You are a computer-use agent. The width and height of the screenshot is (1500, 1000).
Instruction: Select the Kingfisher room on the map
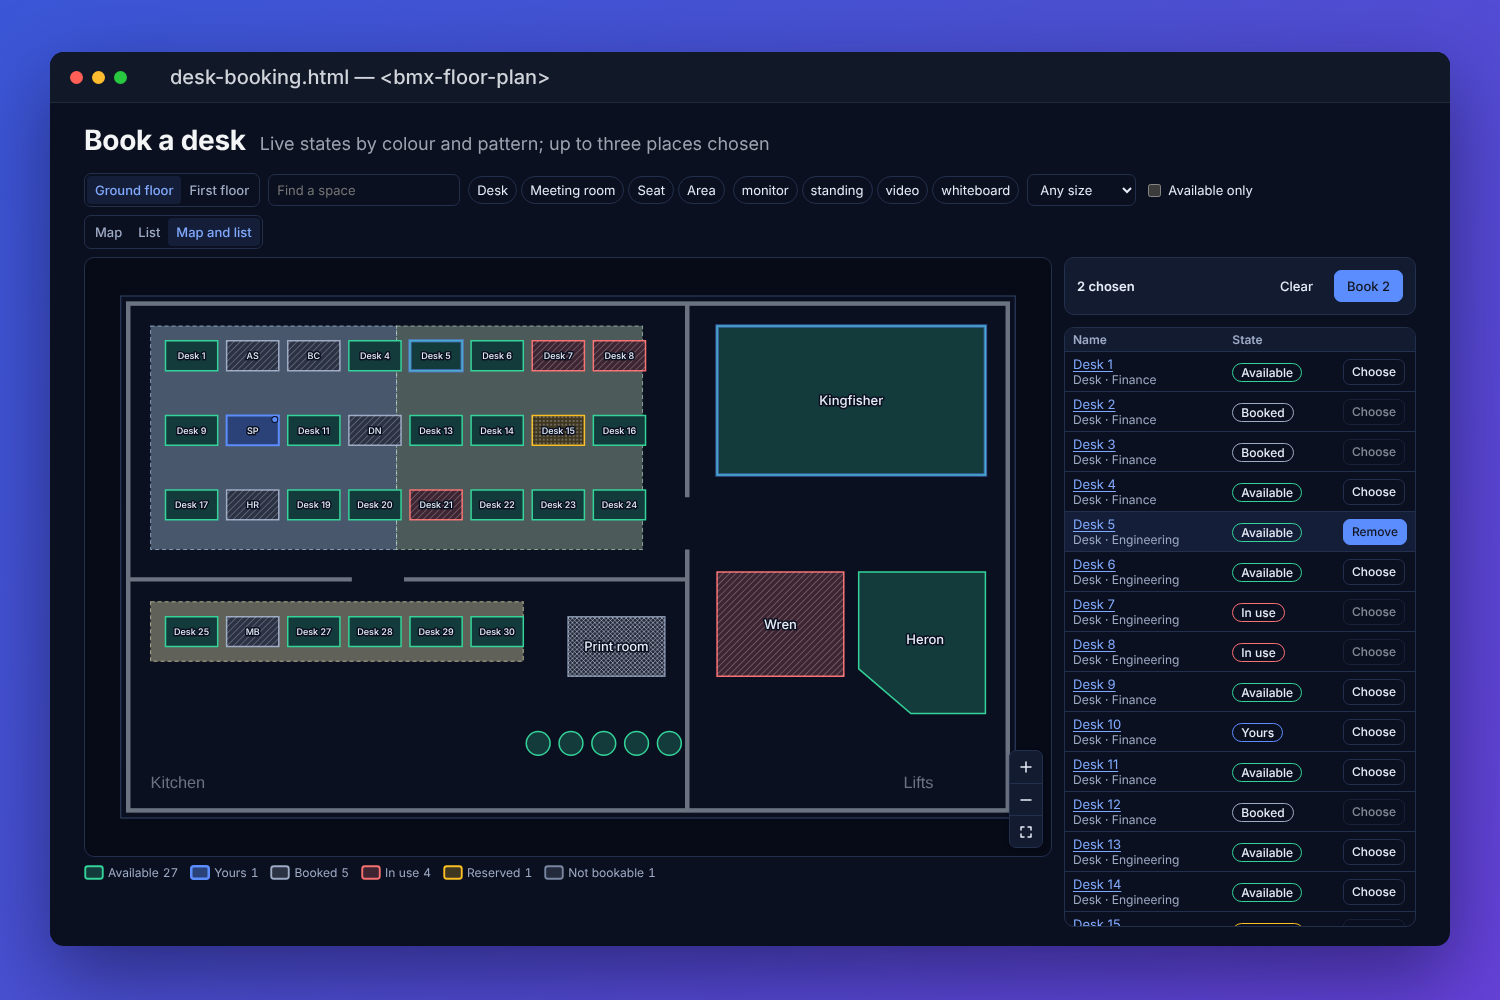tap(851, 400)
